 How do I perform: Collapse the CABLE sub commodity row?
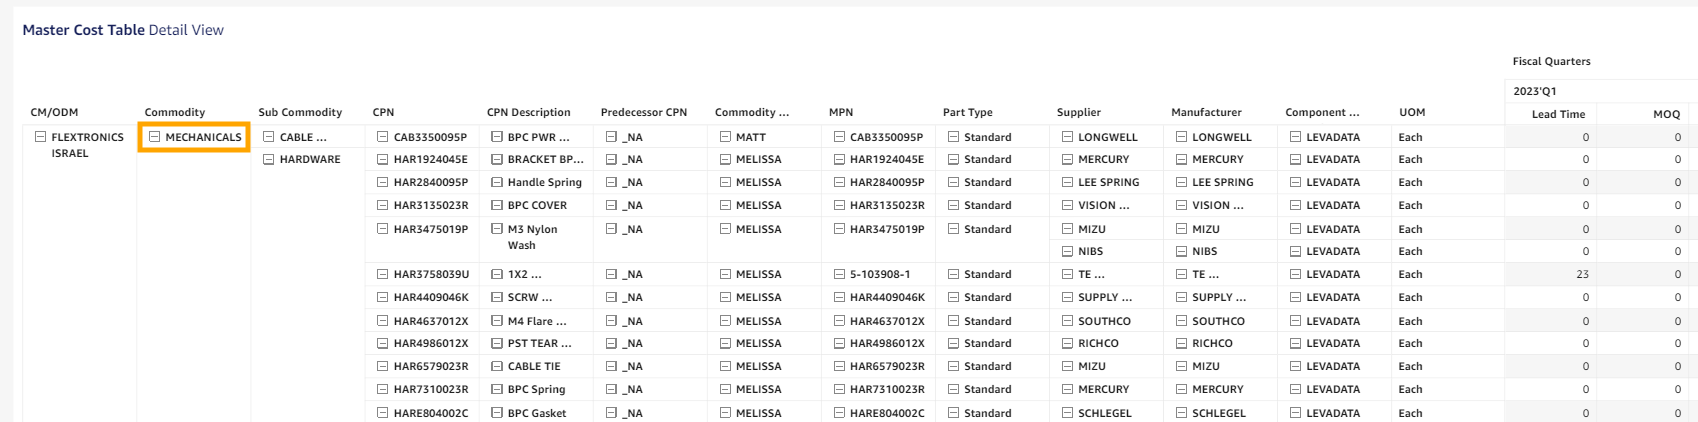(x=268, y=137)
